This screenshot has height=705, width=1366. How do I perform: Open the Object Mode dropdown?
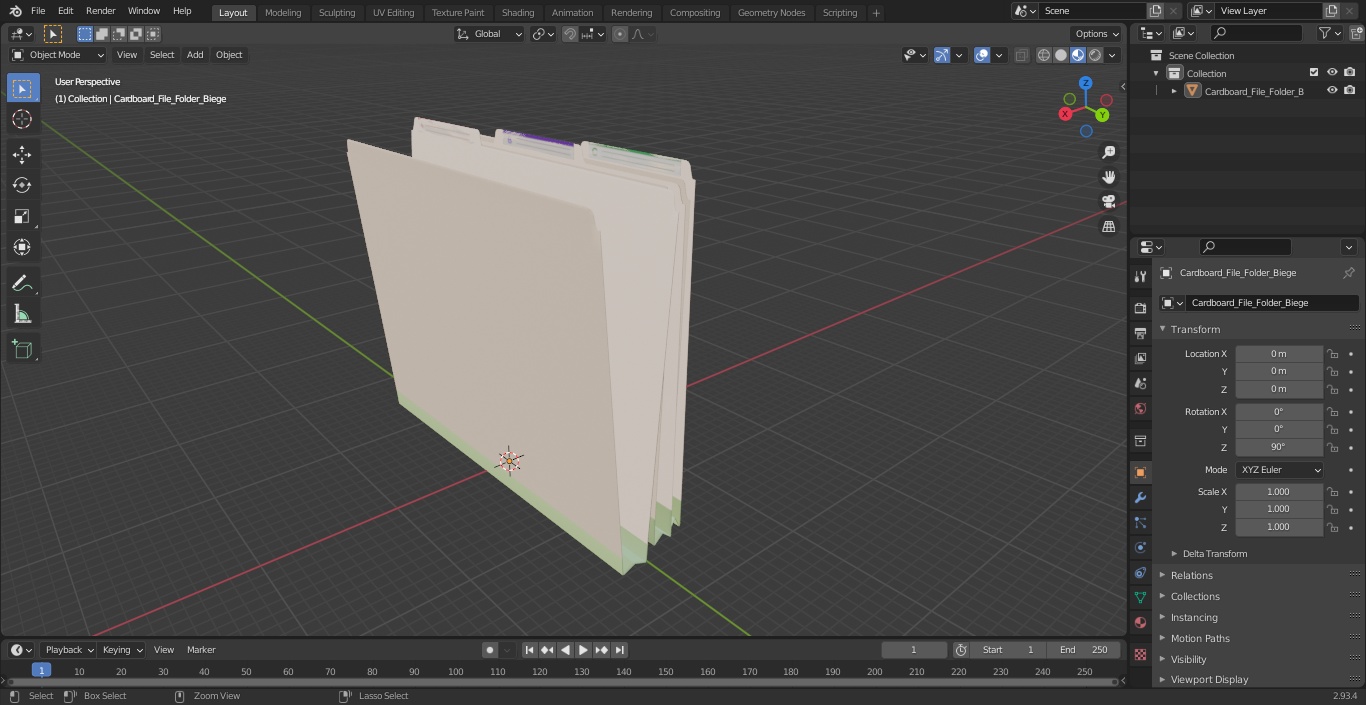[x=58, y=55]
